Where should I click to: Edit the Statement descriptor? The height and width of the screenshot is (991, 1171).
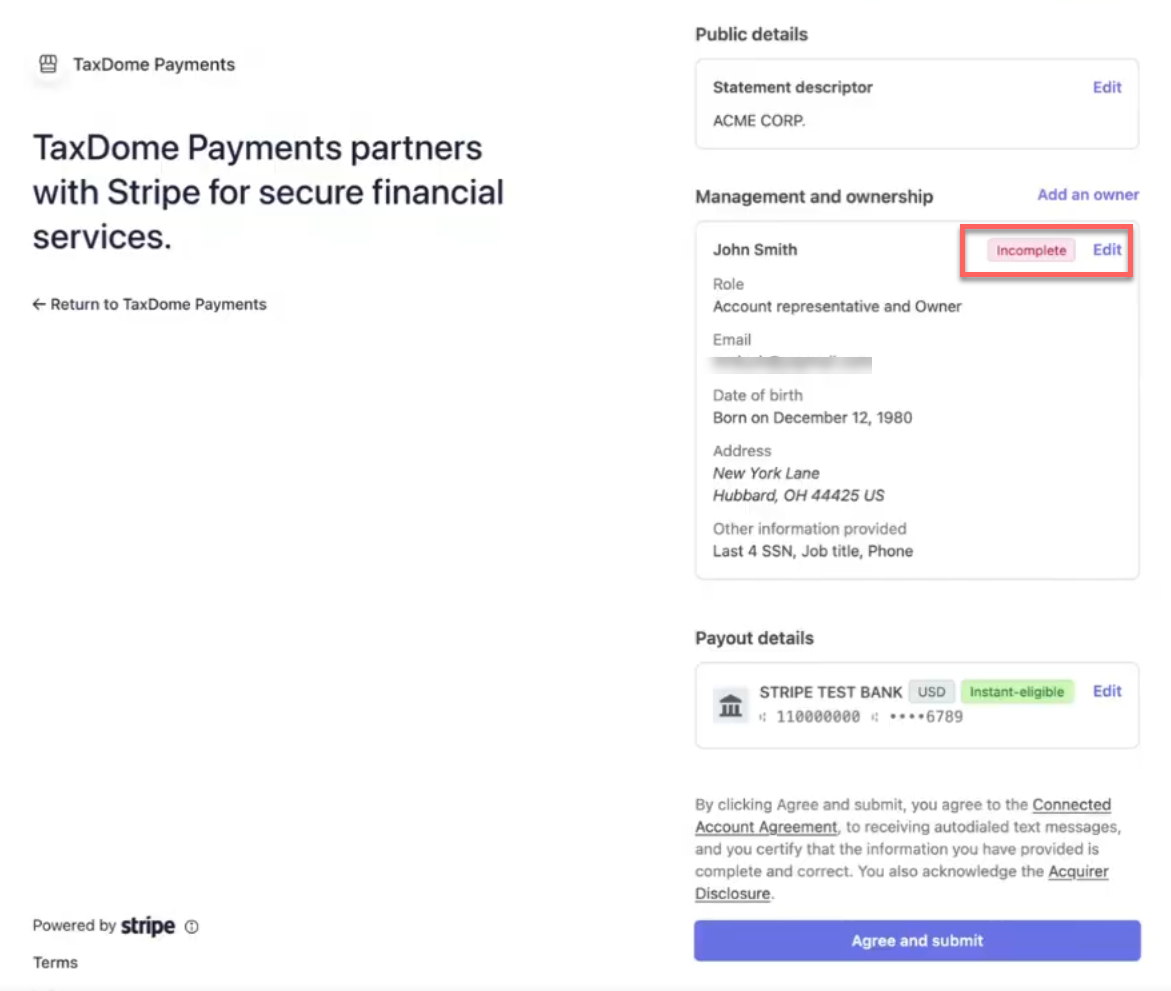click(1107, 87)
